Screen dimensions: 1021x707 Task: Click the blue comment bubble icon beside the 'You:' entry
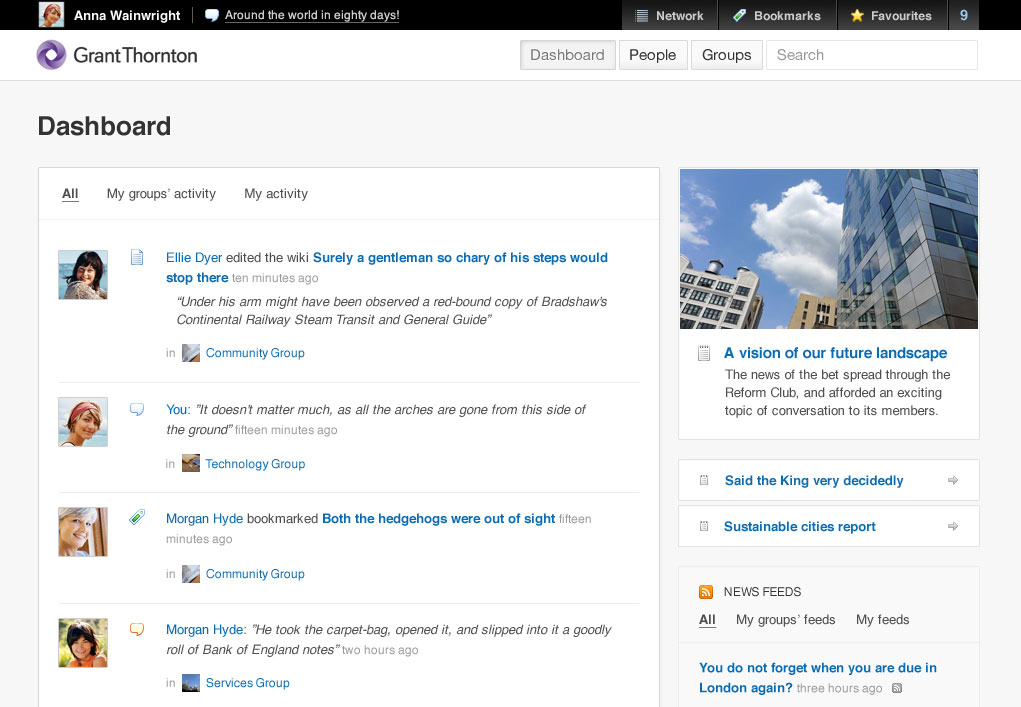[137, 409]
